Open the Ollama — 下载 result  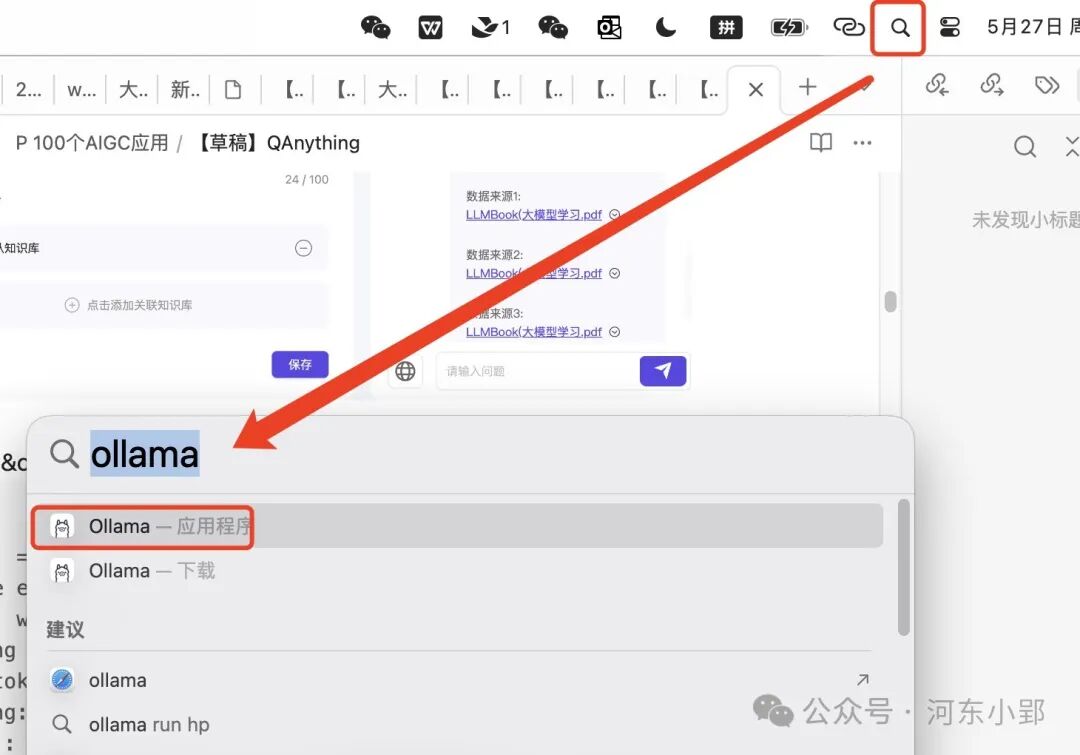(457, 571)
